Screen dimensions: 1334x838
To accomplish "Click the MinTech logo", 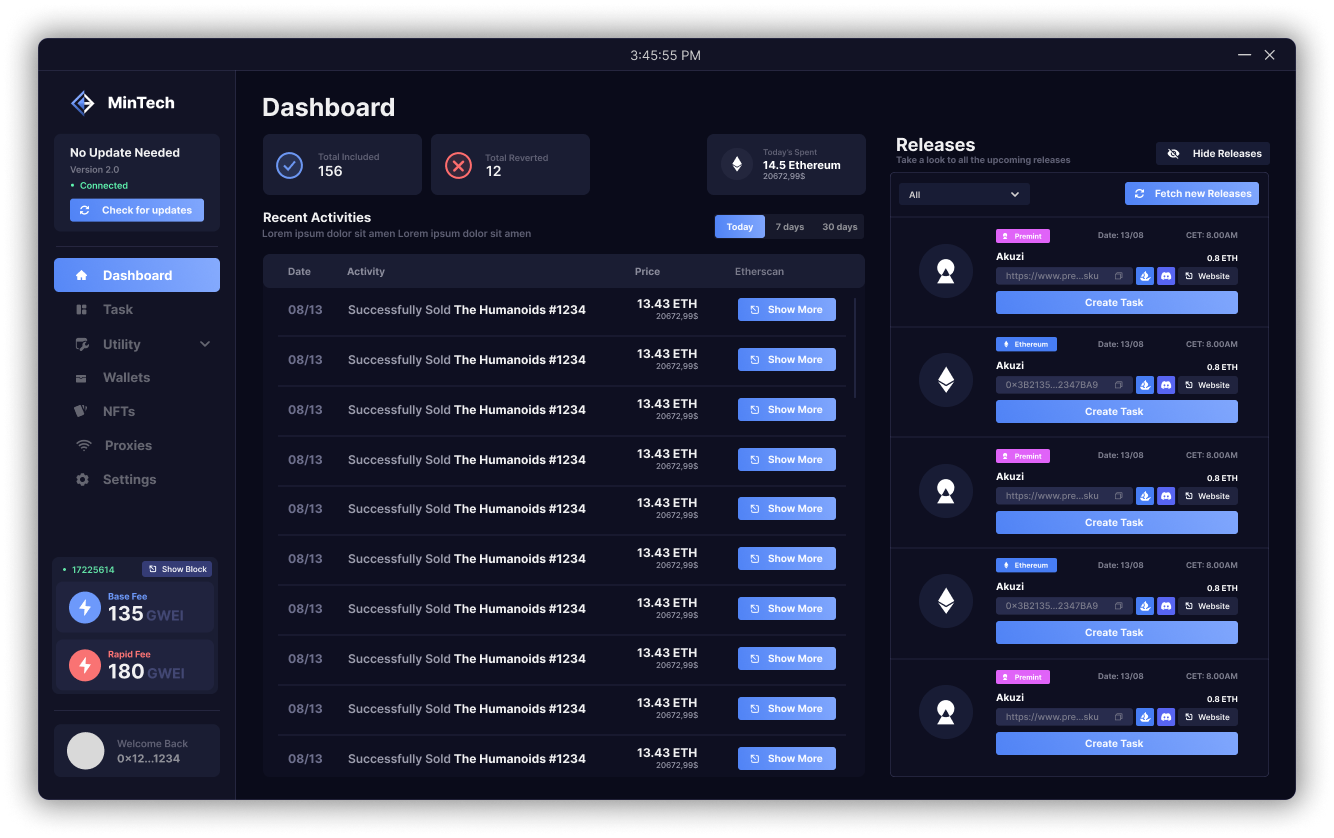I will point(82,103).
